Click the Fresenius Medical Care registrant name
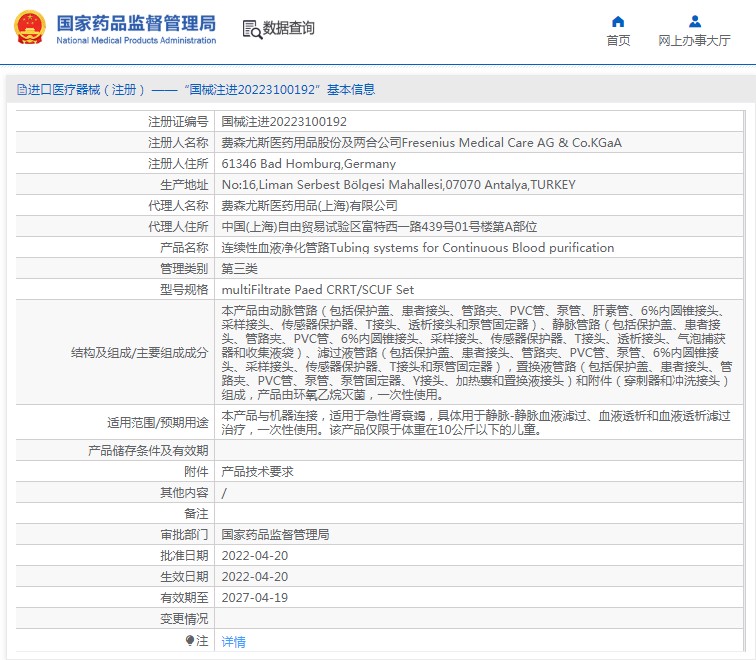 [421, 143]
